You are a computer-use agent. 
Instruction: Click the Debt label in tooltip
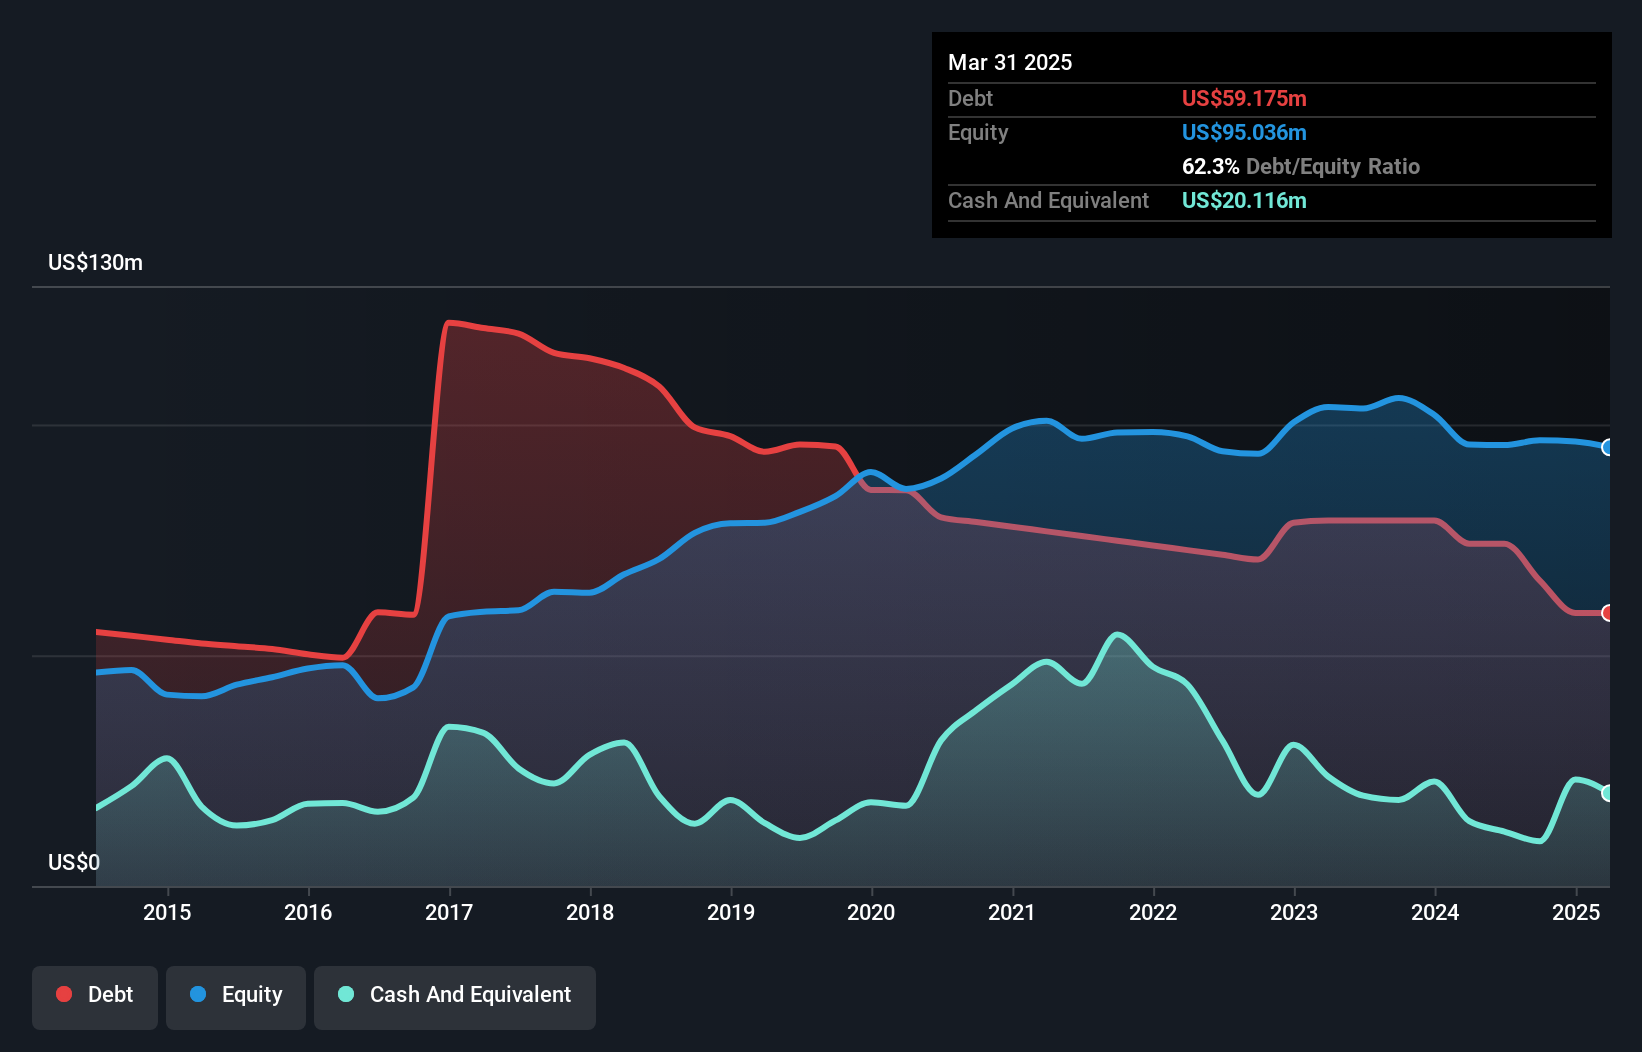coord(970,98)
